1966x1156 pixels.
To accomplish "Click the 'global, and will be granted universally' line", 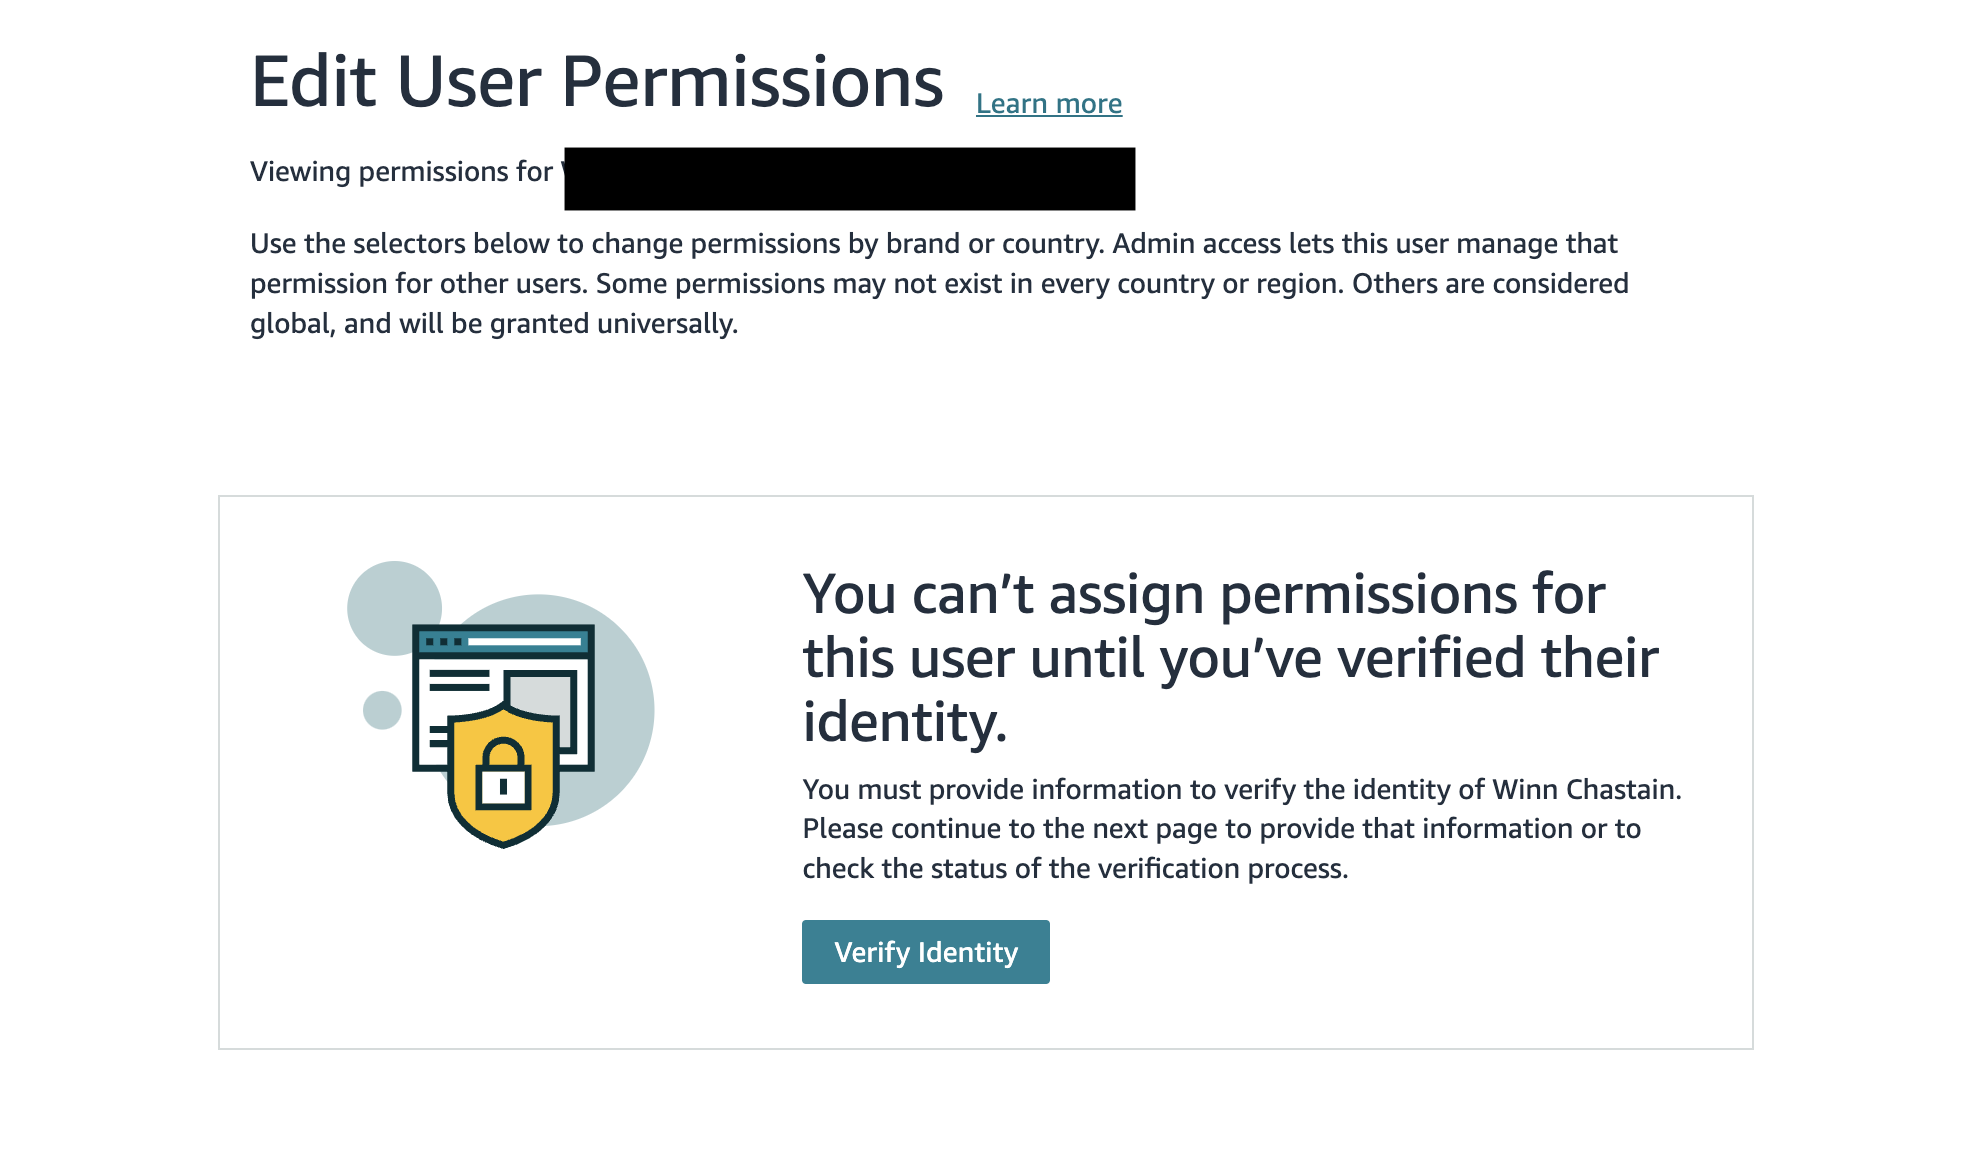I will click(494, 324).
